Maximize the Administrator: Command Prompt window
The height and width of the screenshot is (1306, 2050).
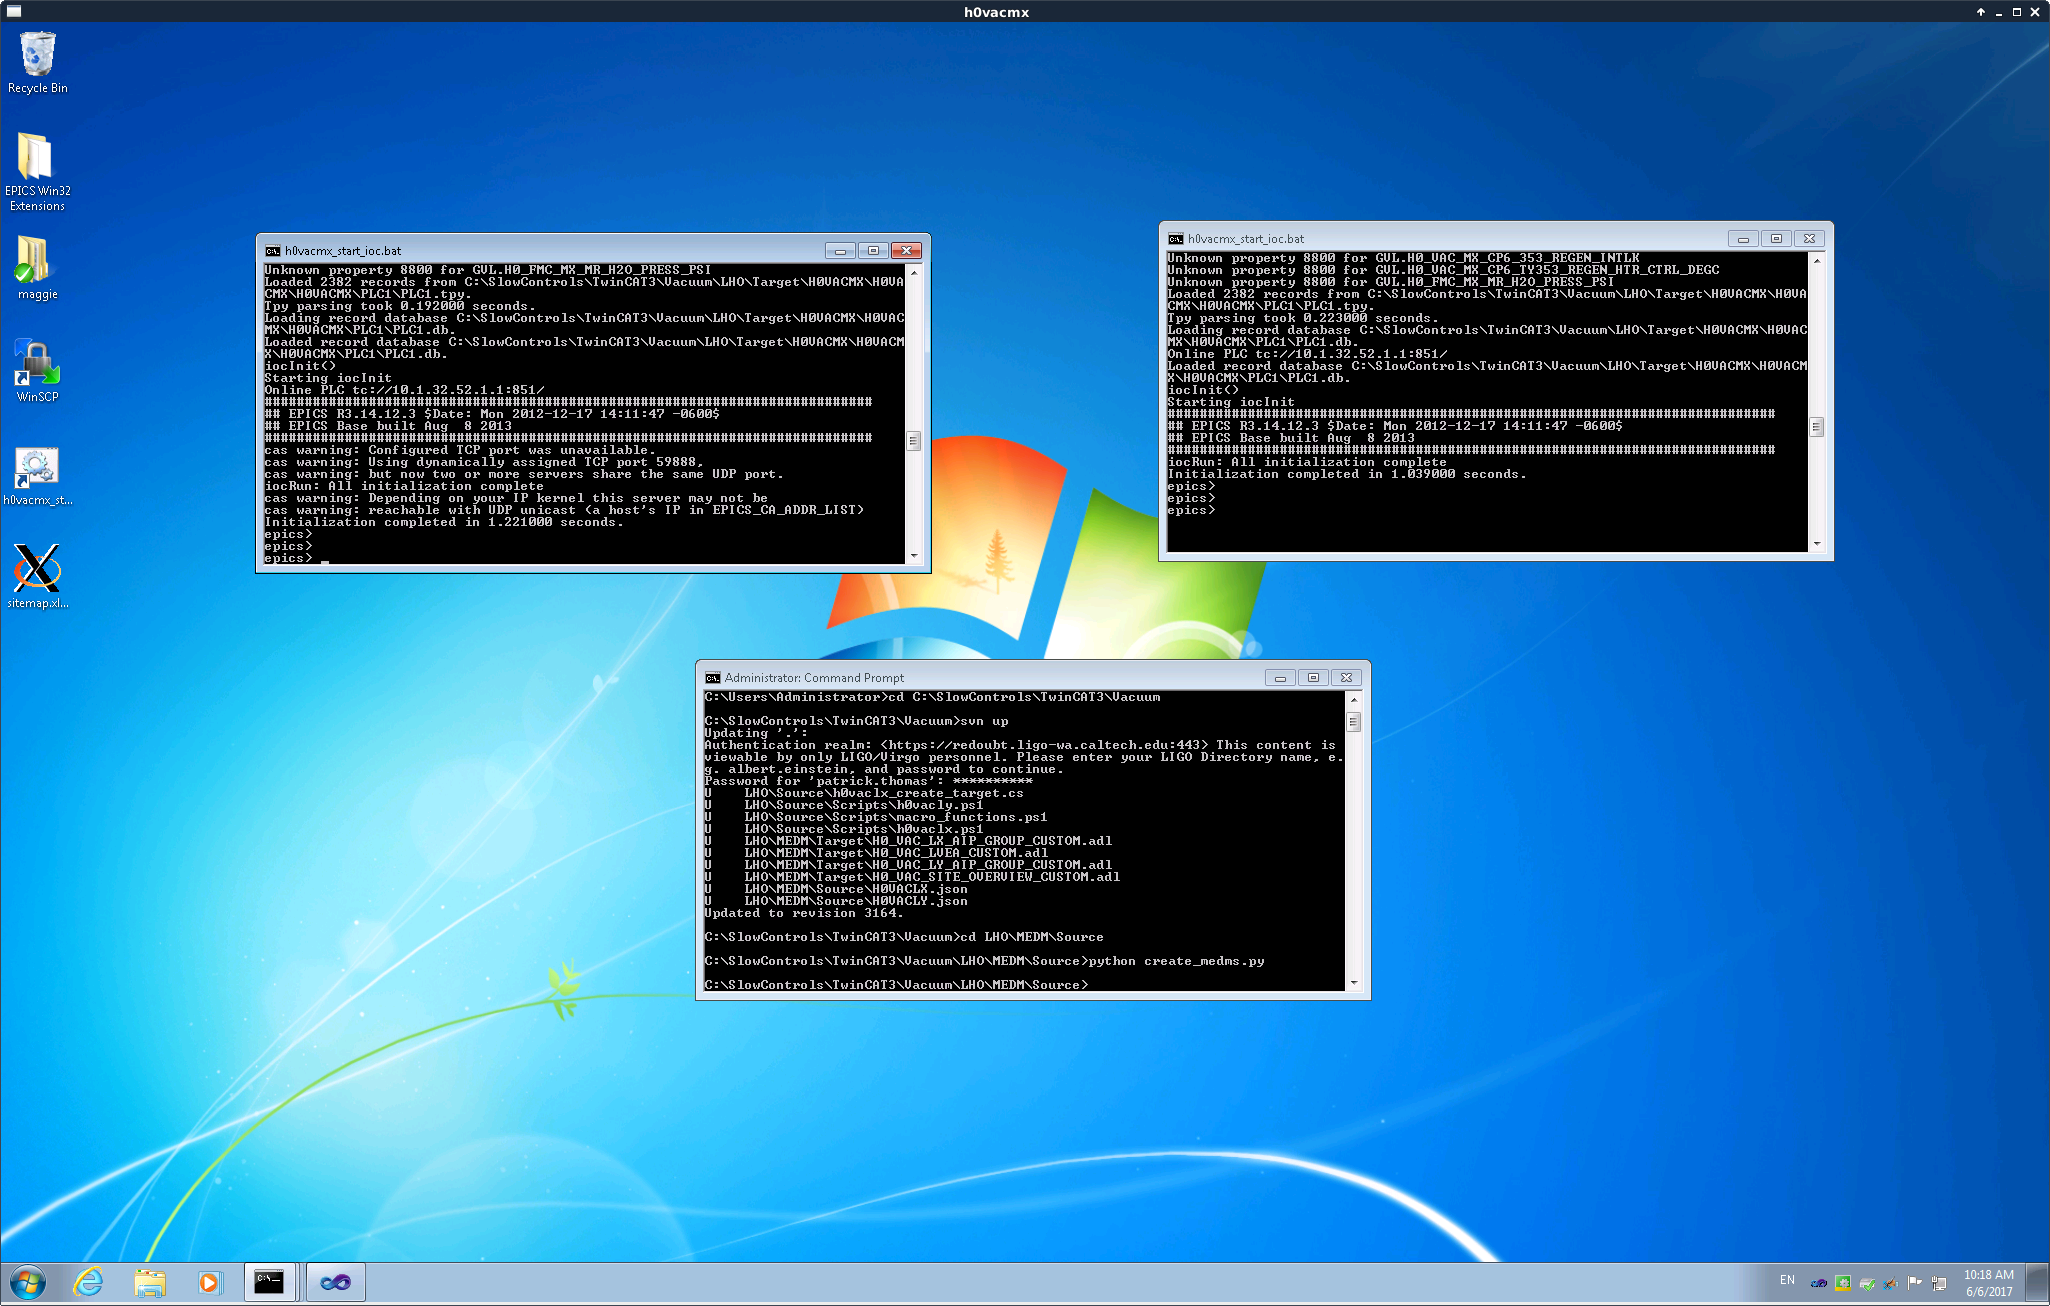click(x=1313, y=678)
